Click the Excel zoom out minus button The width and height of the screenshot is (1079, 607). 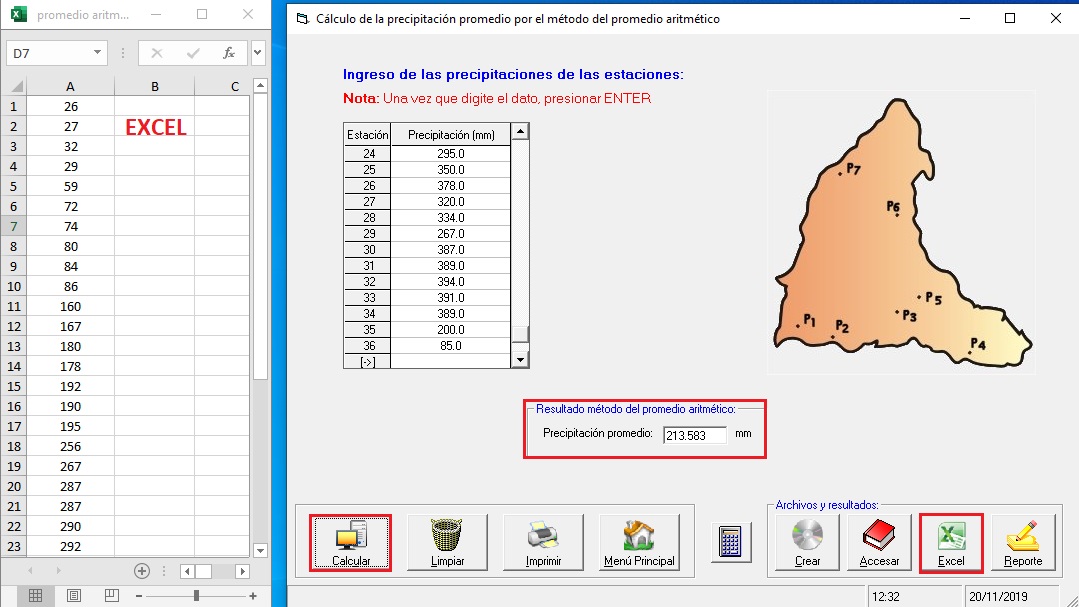(139, 596)
